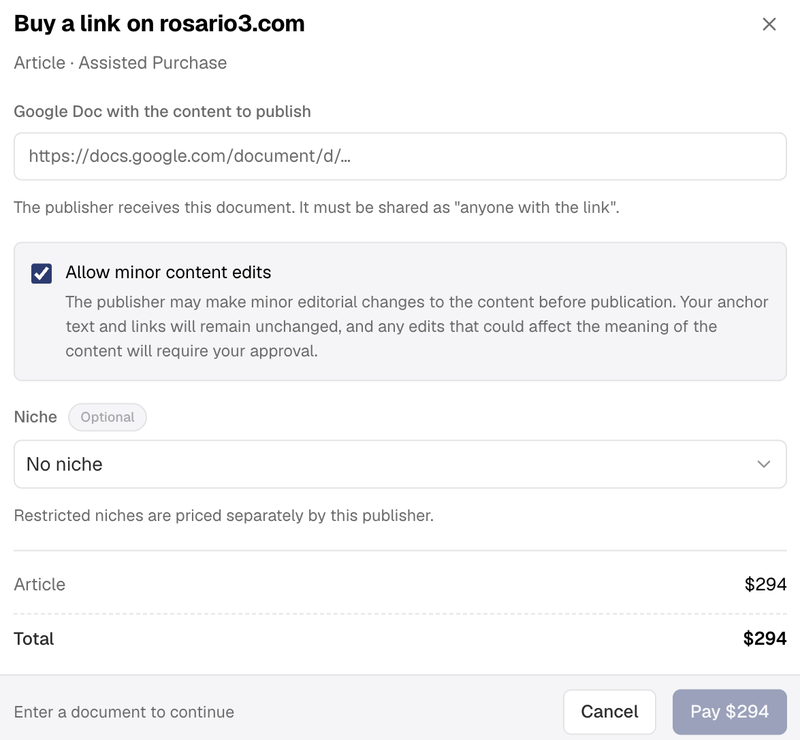Click the Cancel button

click(609, 711)
